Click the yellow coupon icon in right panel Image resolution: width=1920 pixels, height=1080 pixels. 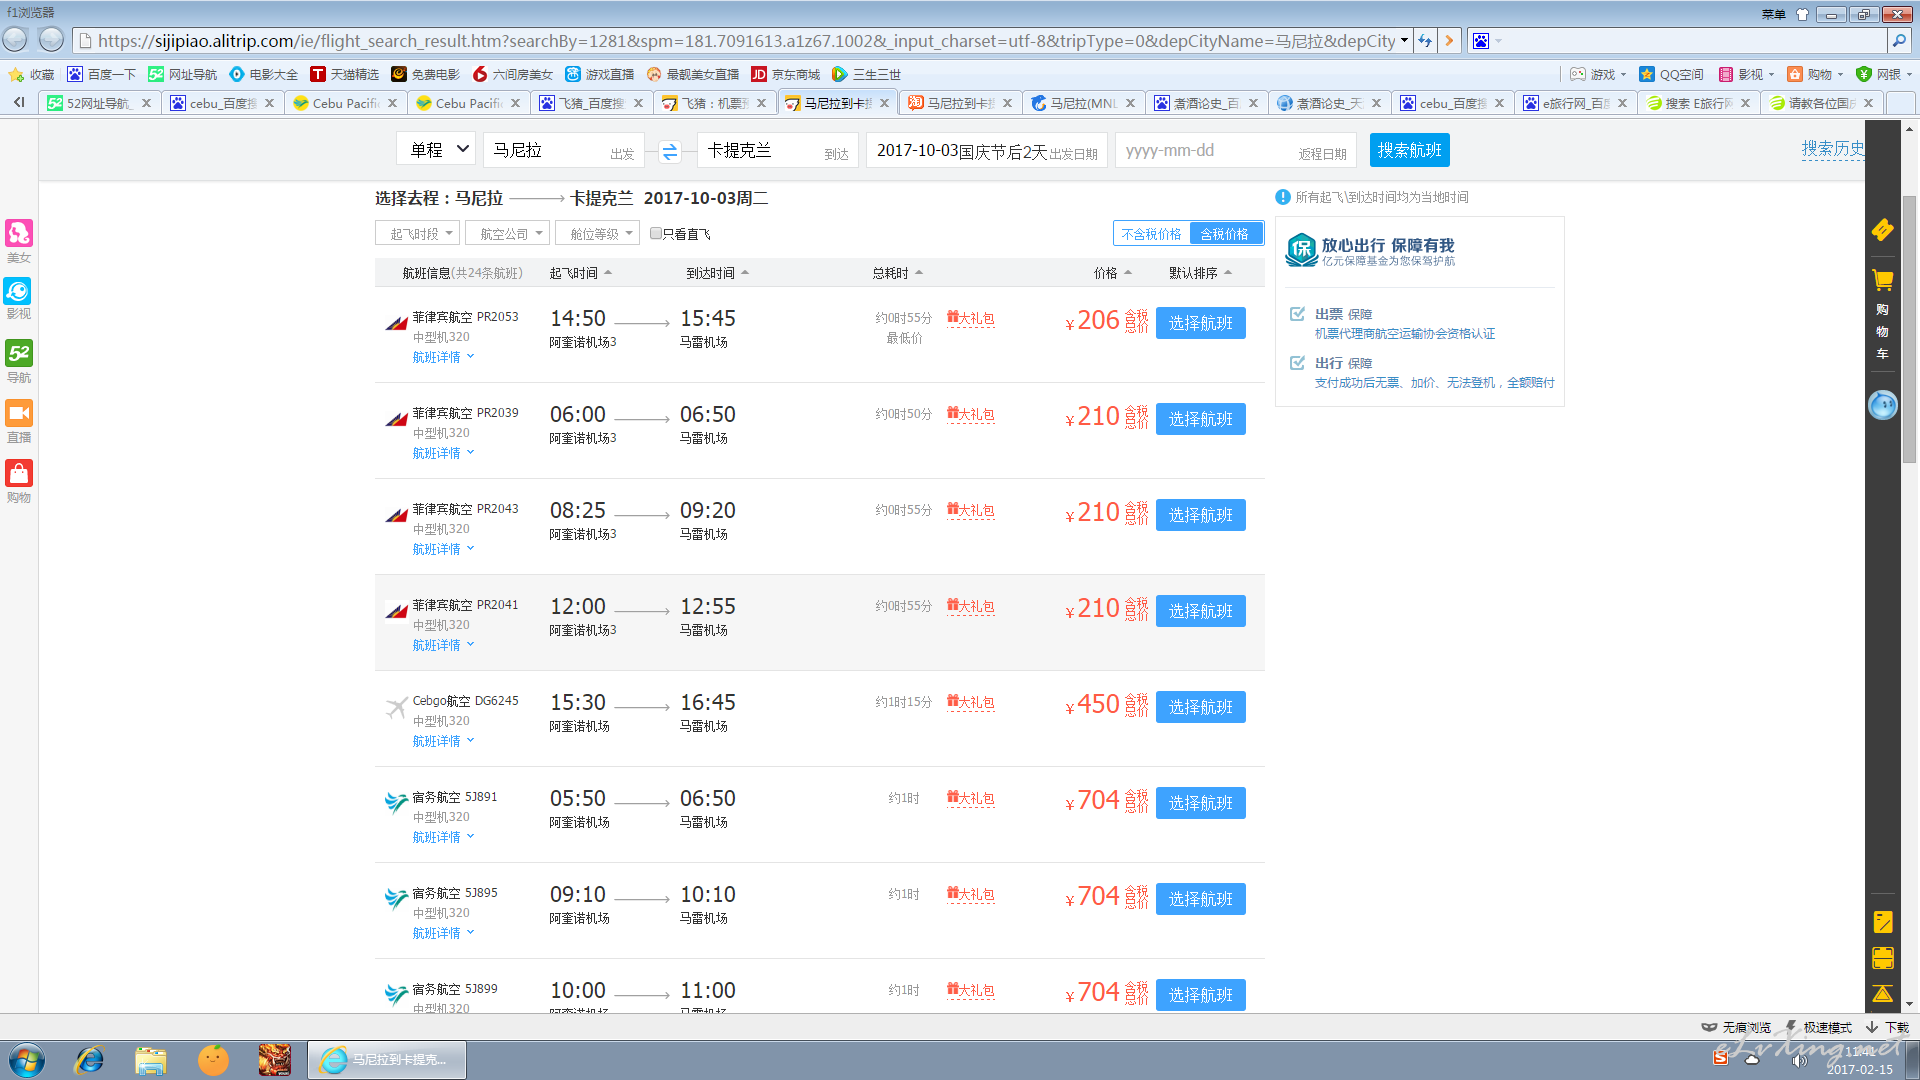click(x=1882, y=230)
